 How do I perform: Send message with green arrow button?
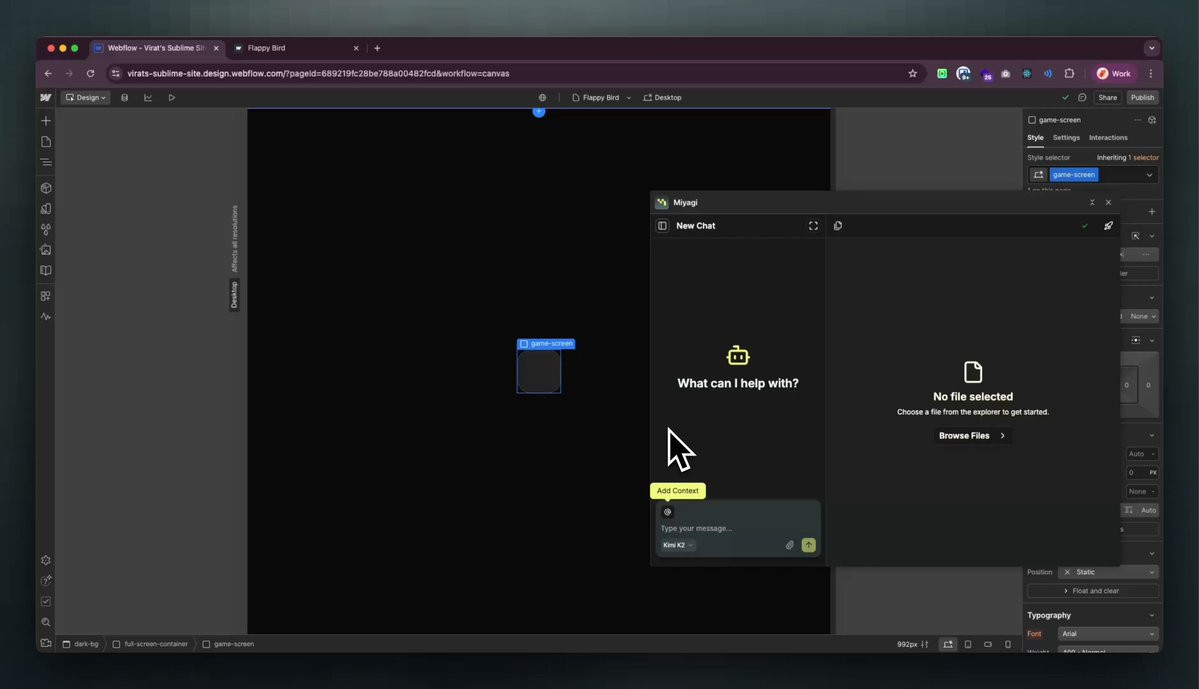[x=808, y=545]
